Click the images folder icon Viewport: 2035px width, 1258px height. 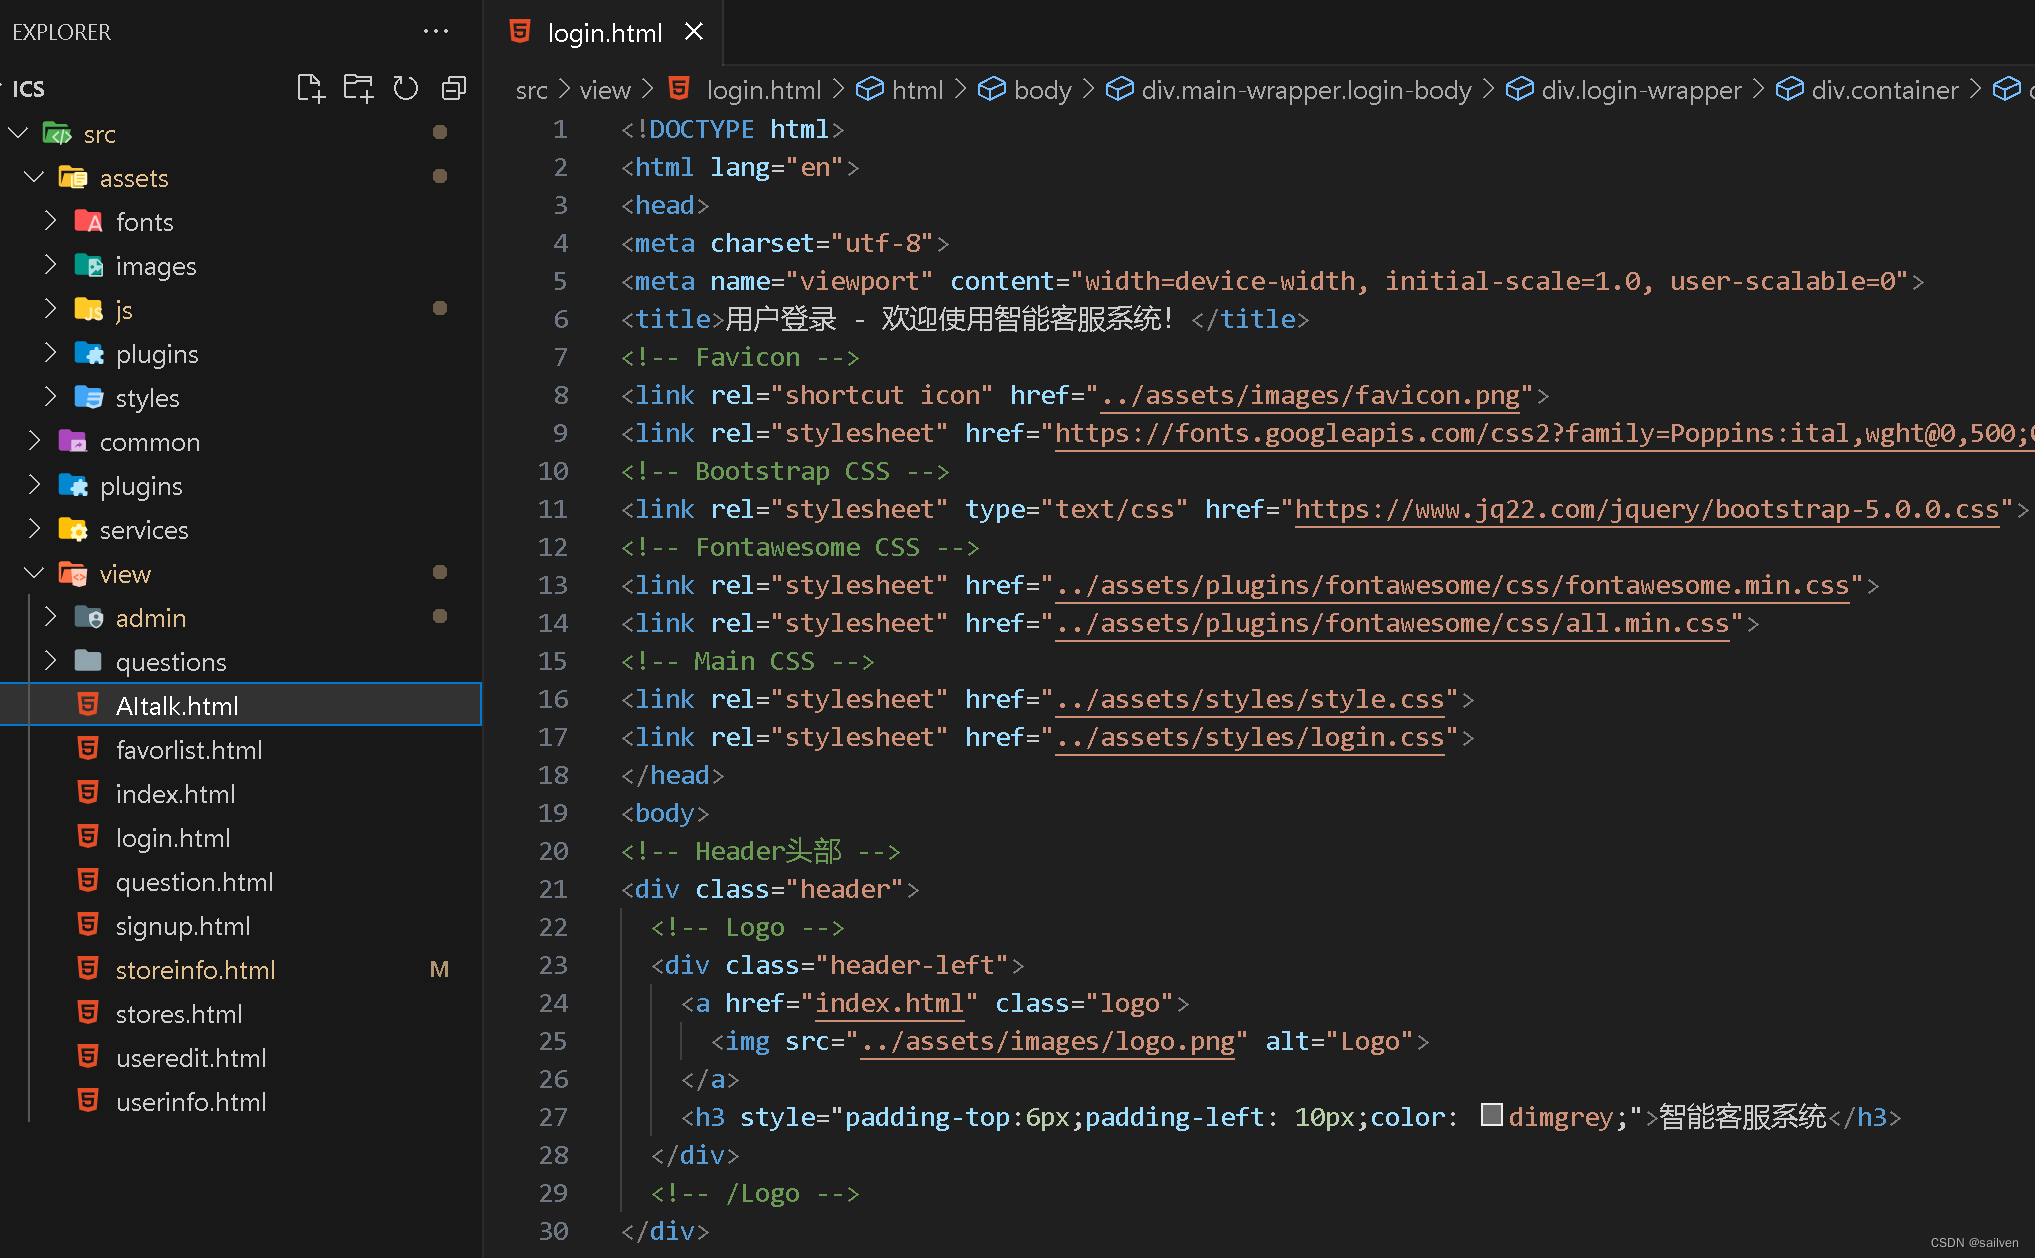coord(89,266)
